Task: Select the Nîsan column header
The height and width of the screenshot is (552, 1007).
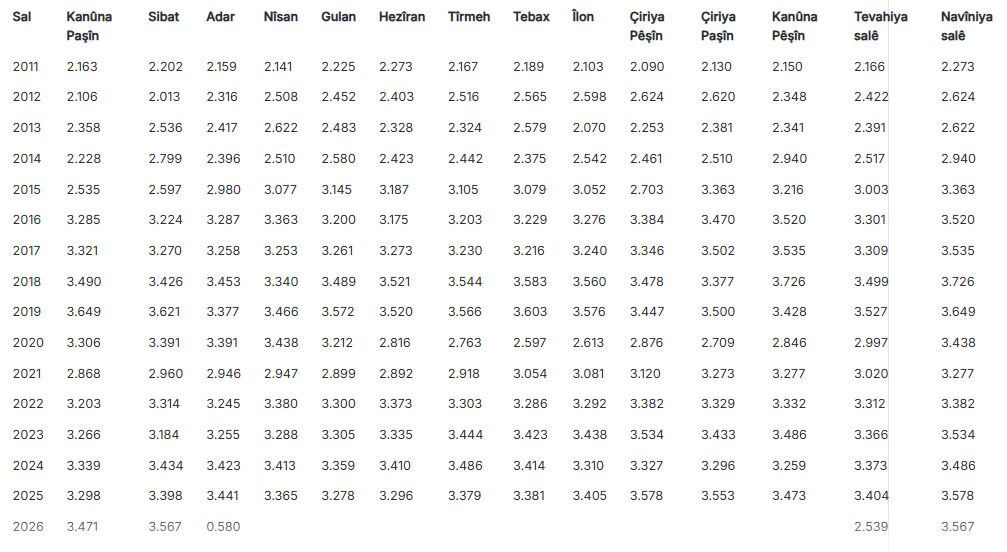Action: coord(280,17)
